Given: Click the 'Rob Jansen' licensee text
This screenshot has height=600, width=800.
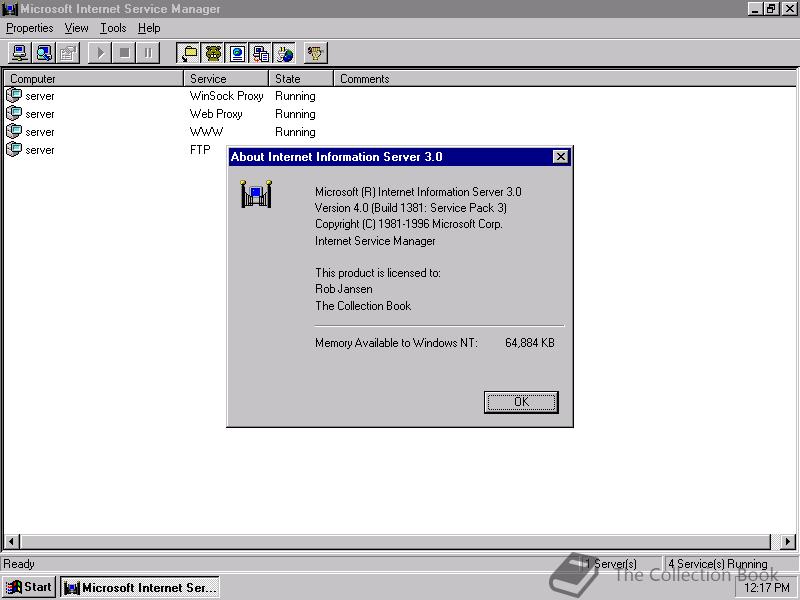Looking at the screenshot, I should coord(344,289).
